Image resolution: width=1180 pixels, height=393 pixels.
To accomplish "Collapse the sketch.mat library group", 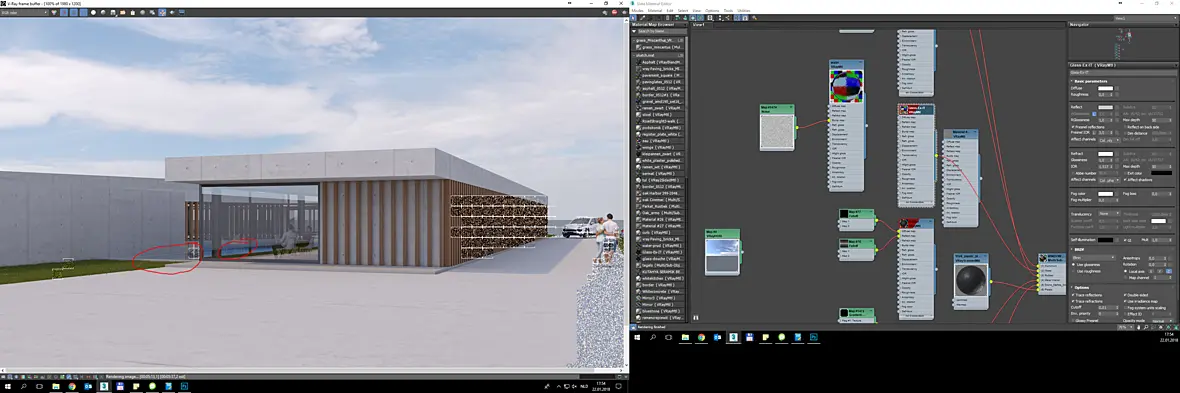I will (x=634, y=56).
